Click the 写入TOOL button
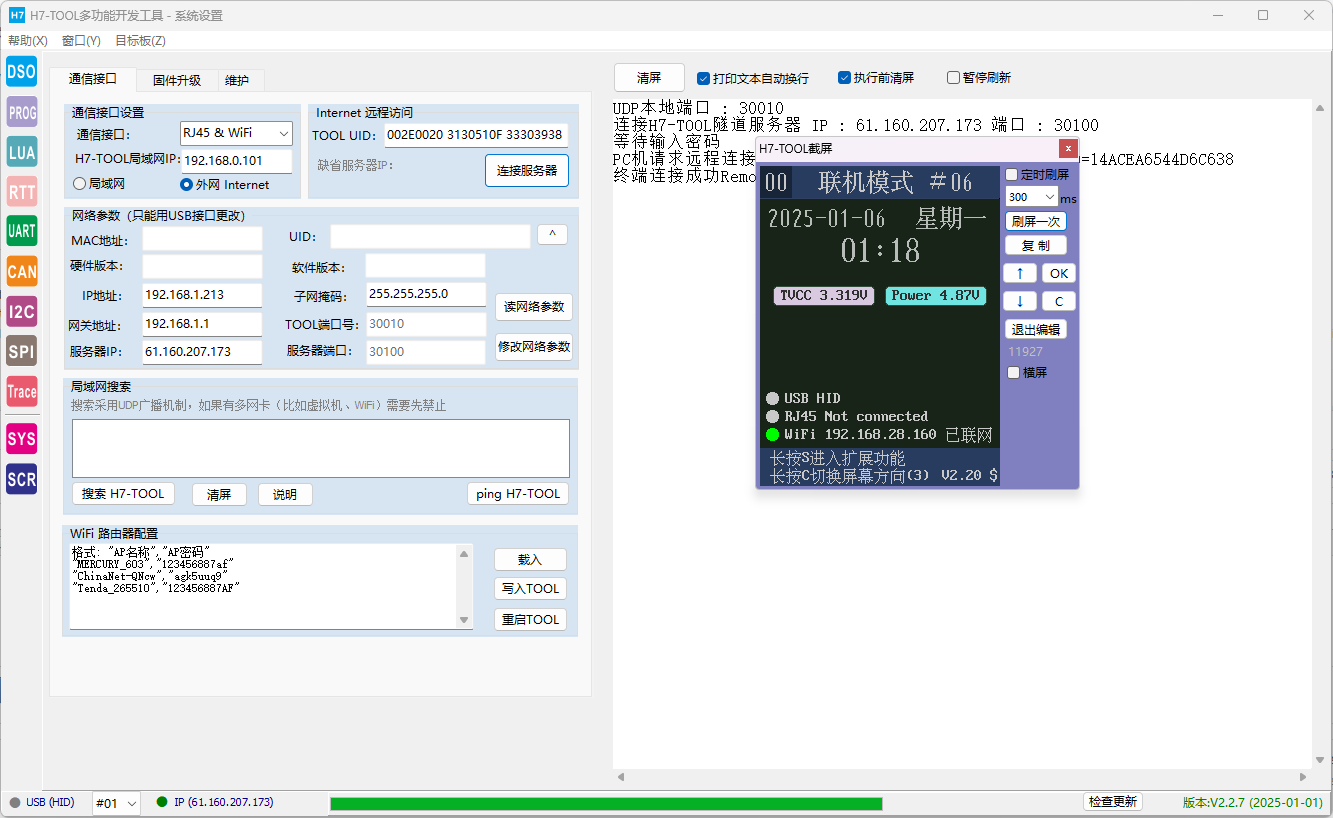Screen dimensions: 1333x818 pos(530,589)
